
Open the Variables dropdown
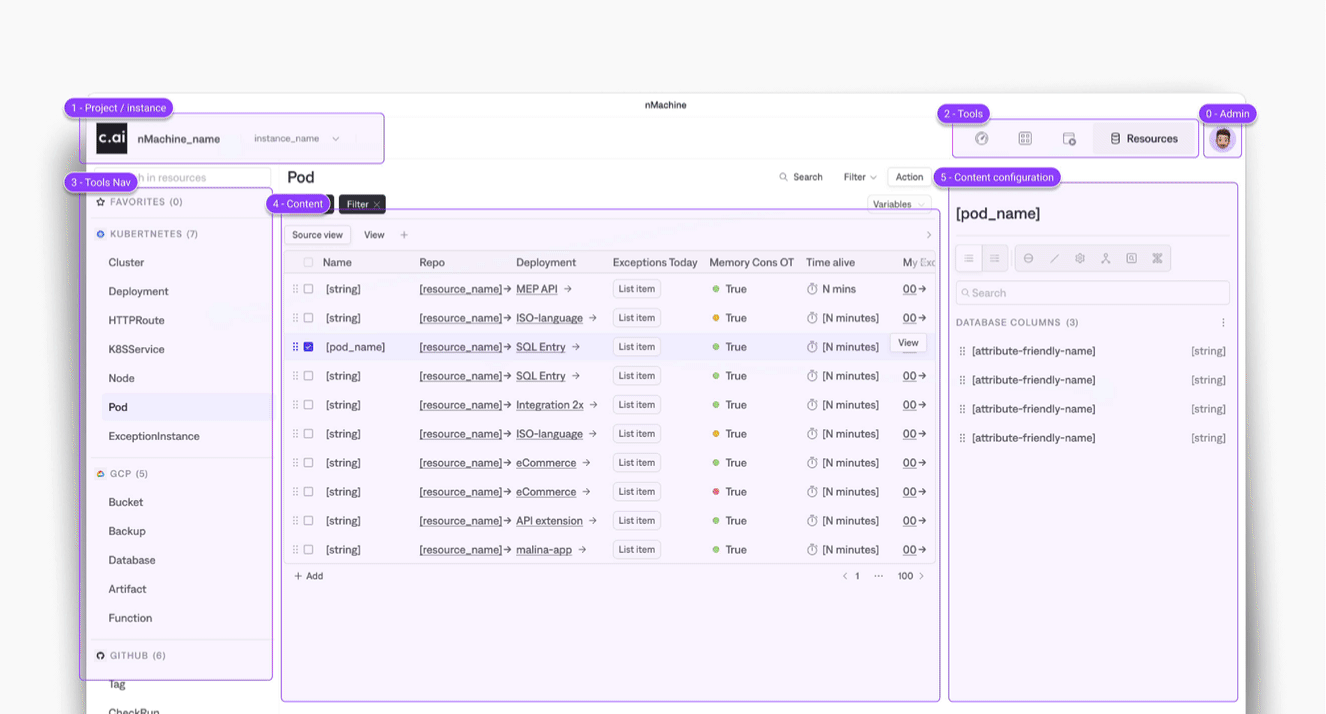coord(898,204)
